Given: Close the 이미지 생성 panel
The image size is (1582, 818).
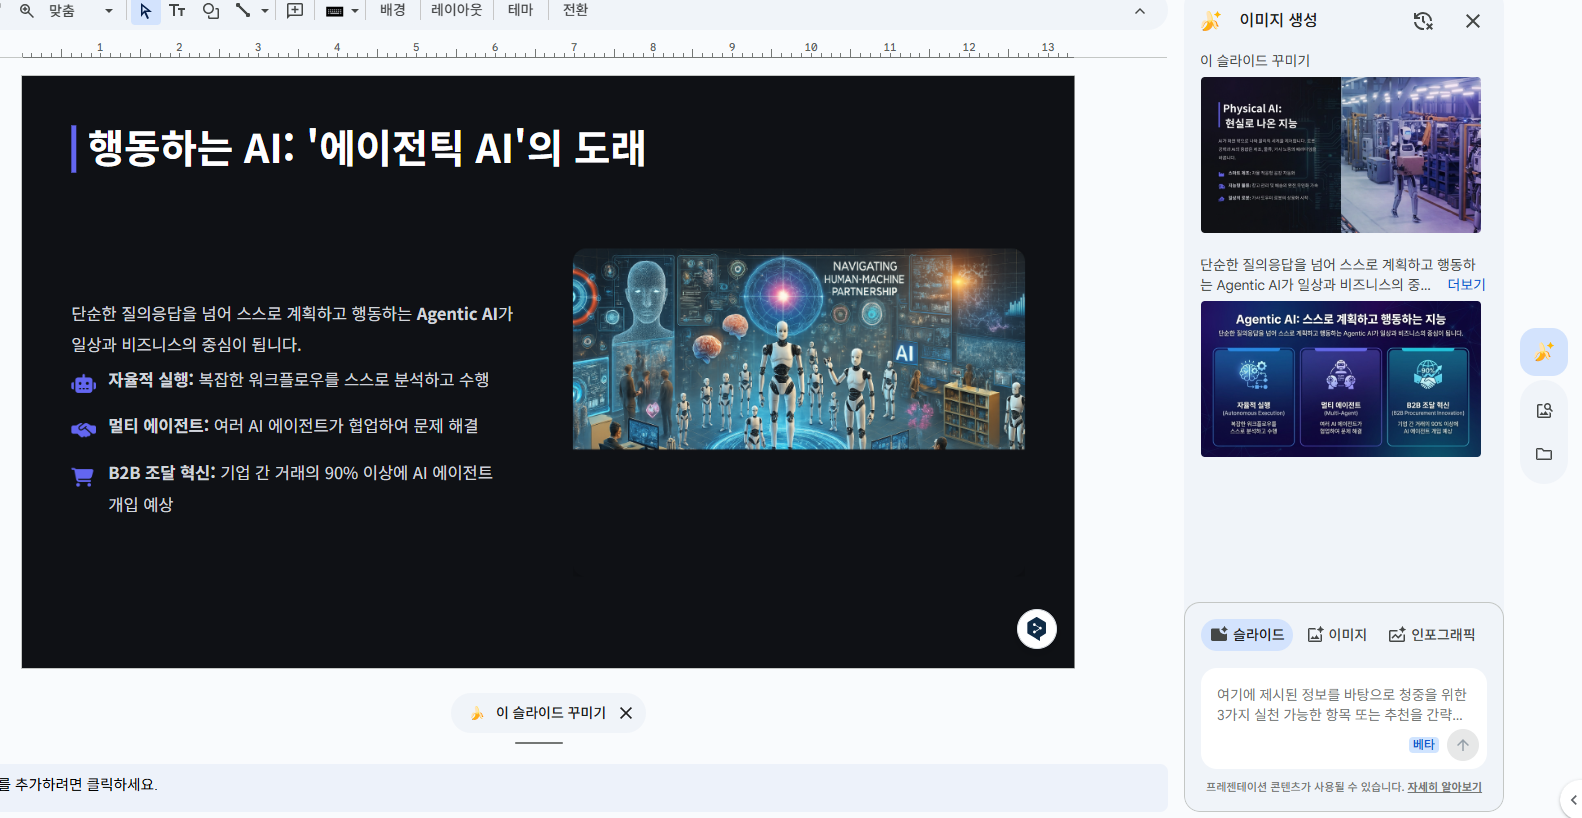Looking at the screenshot, I should coord(1473,21).
